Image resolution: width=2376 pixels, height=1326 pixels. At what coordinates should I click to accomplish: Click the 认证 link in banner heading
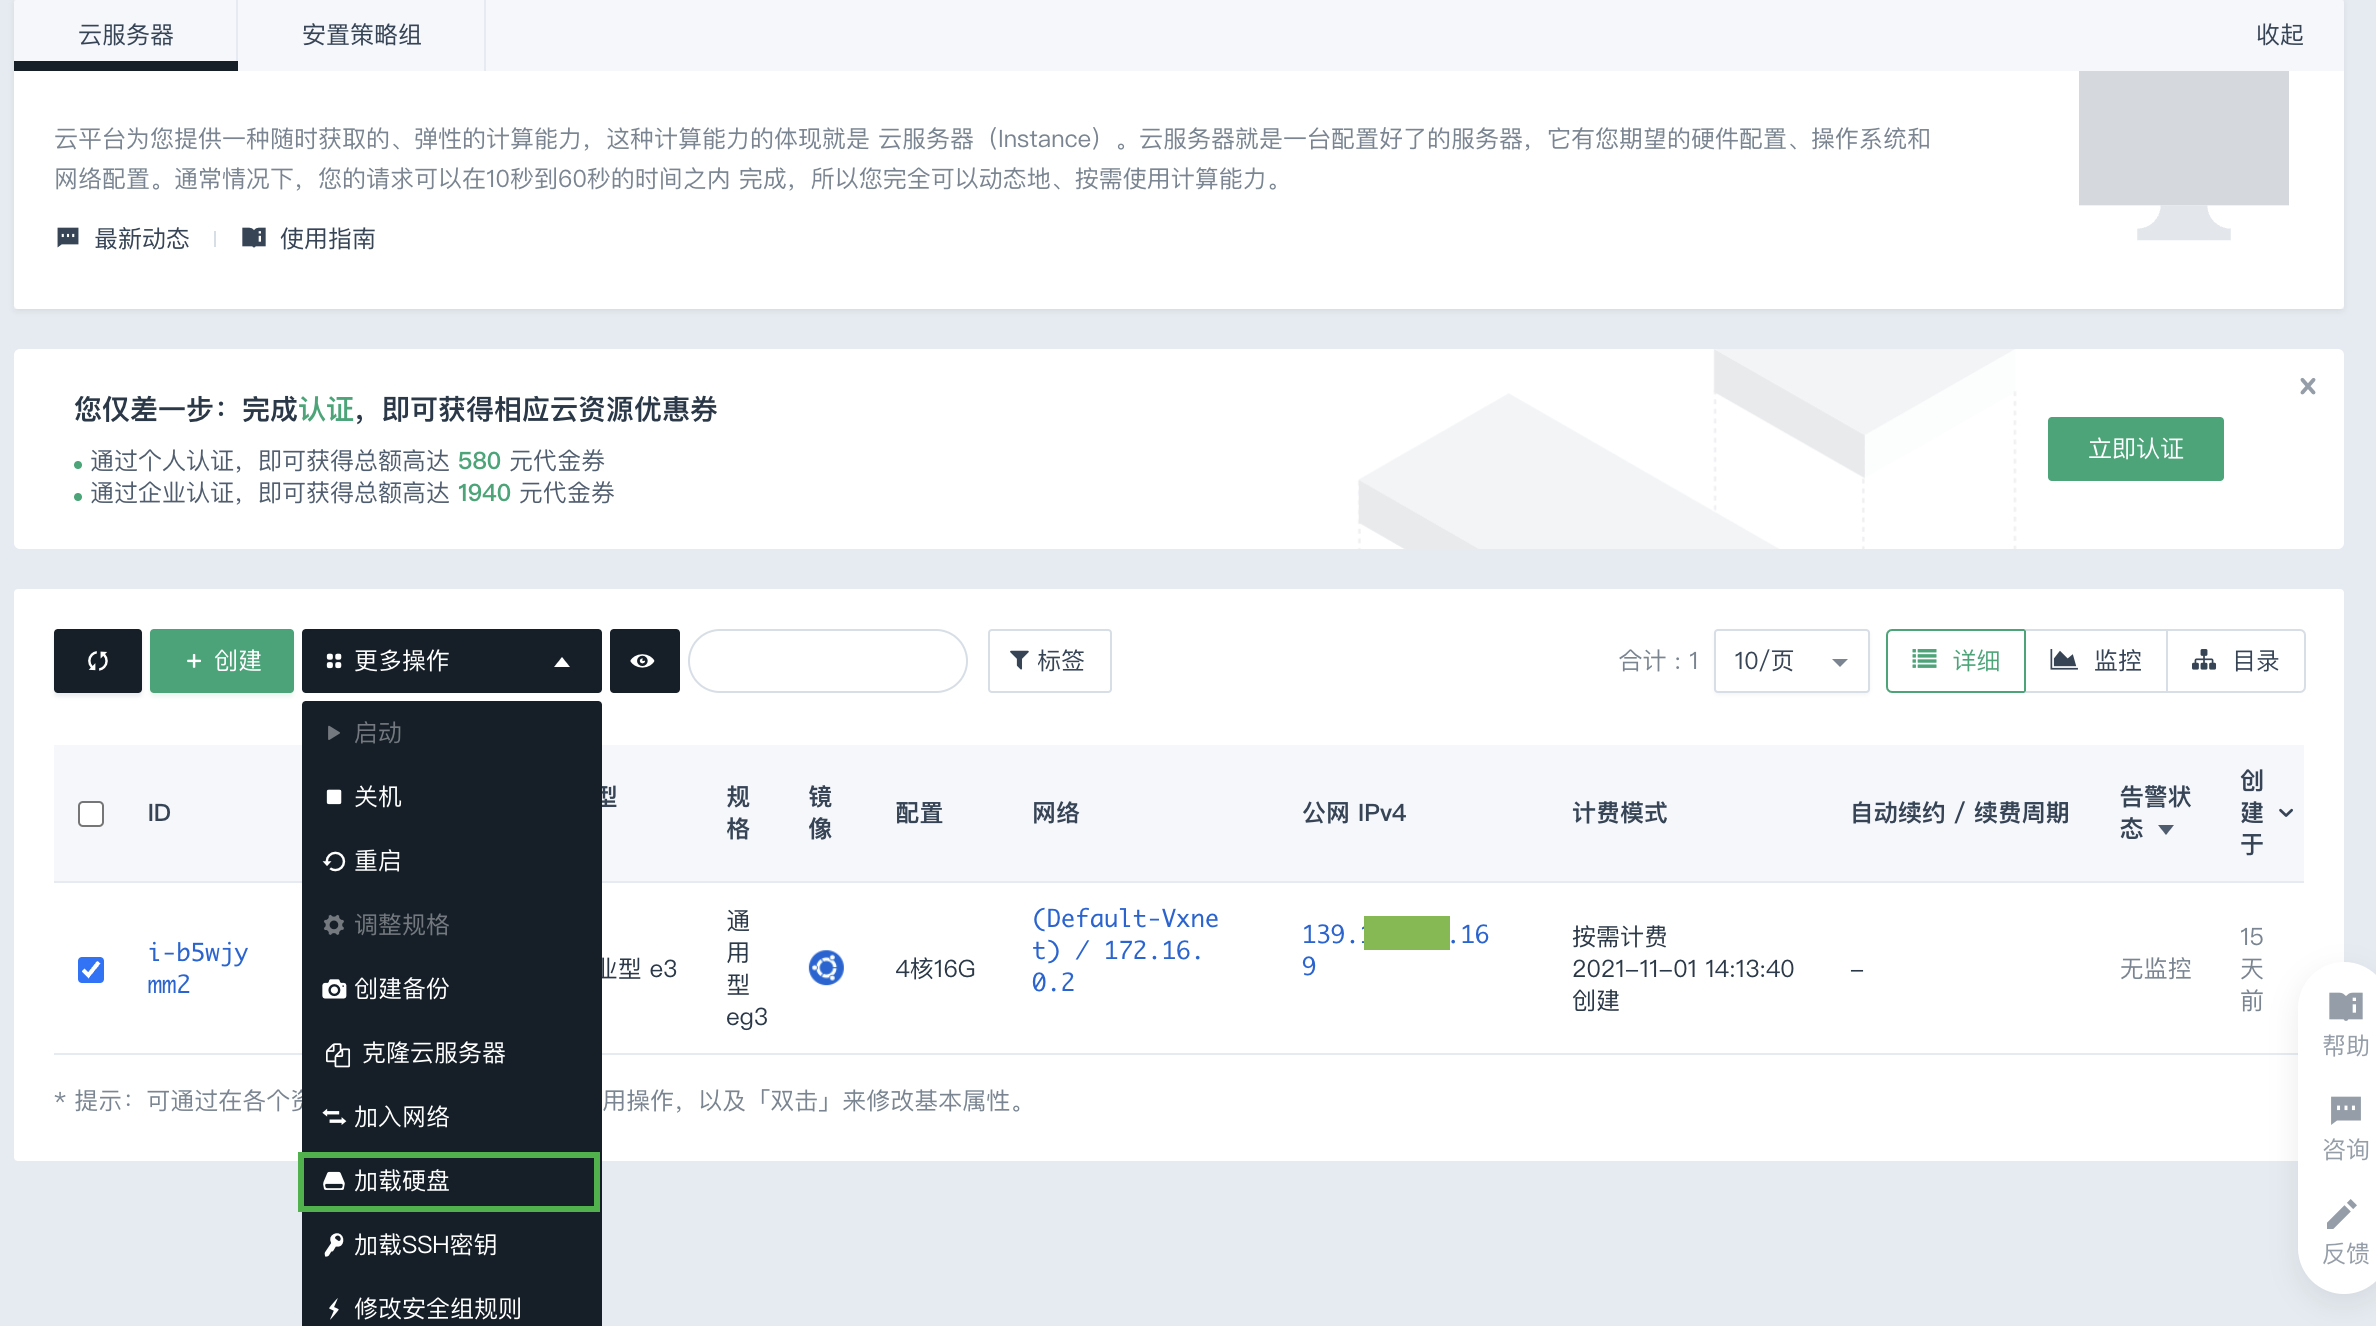point(326,409)
